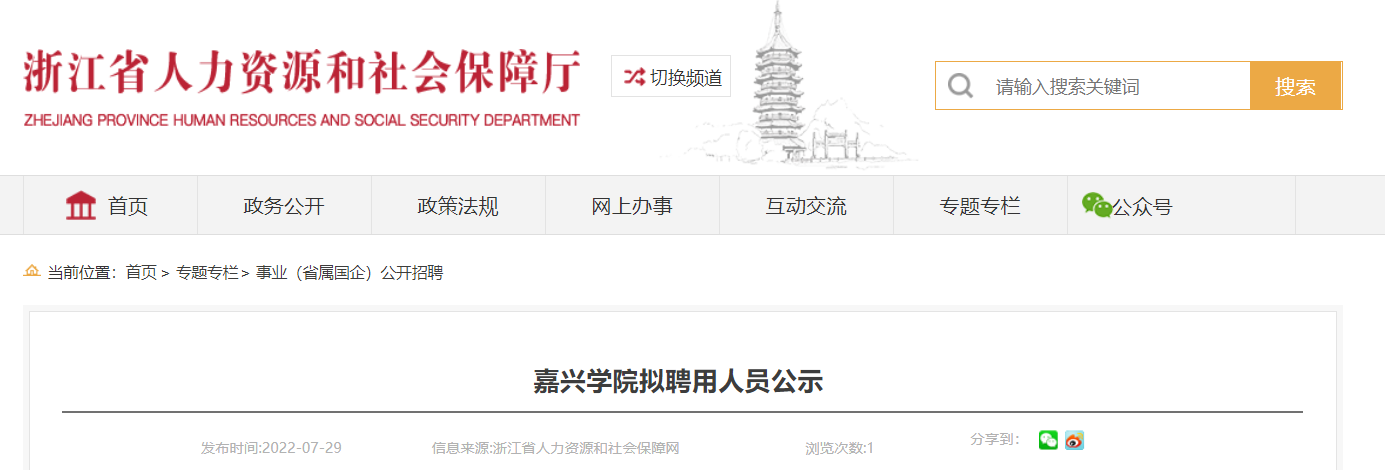
Task: Share to WeChat using the green icon
Action: 1048,440
